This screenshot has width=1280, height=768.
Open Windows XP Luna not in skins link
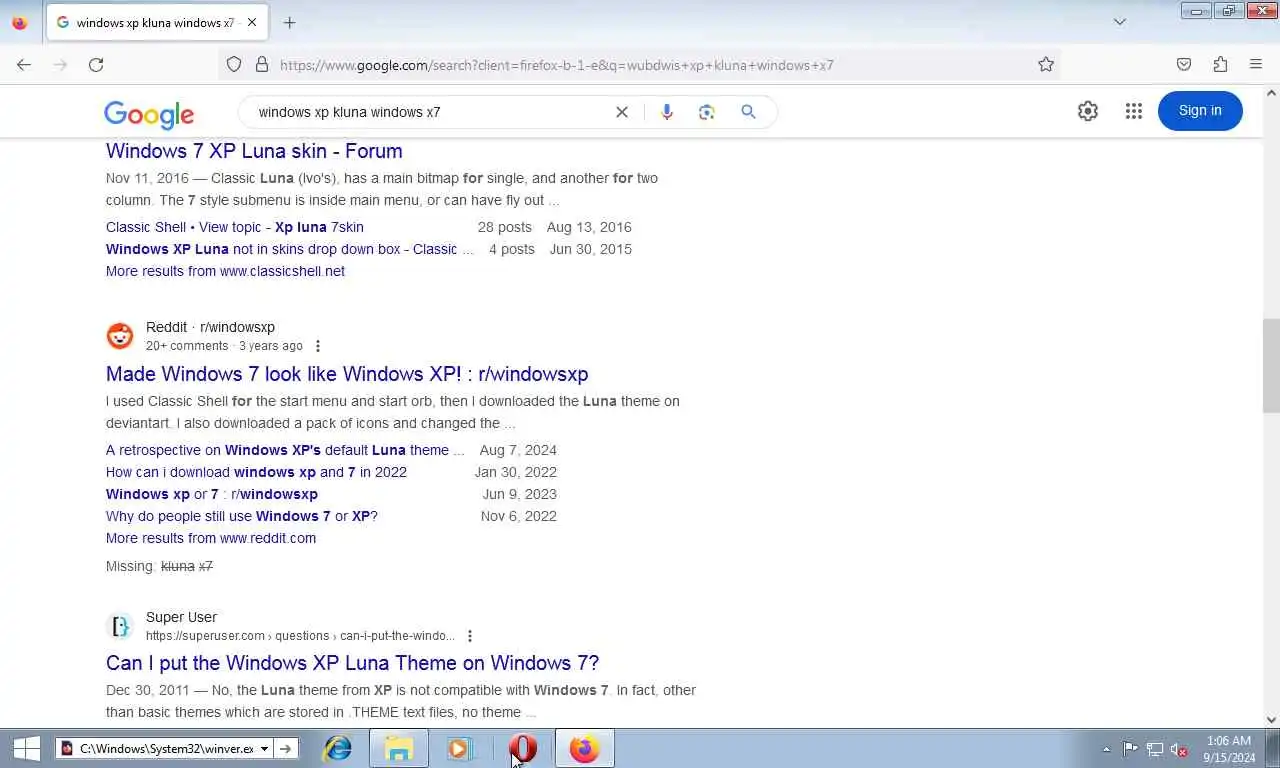click(289, 249)
